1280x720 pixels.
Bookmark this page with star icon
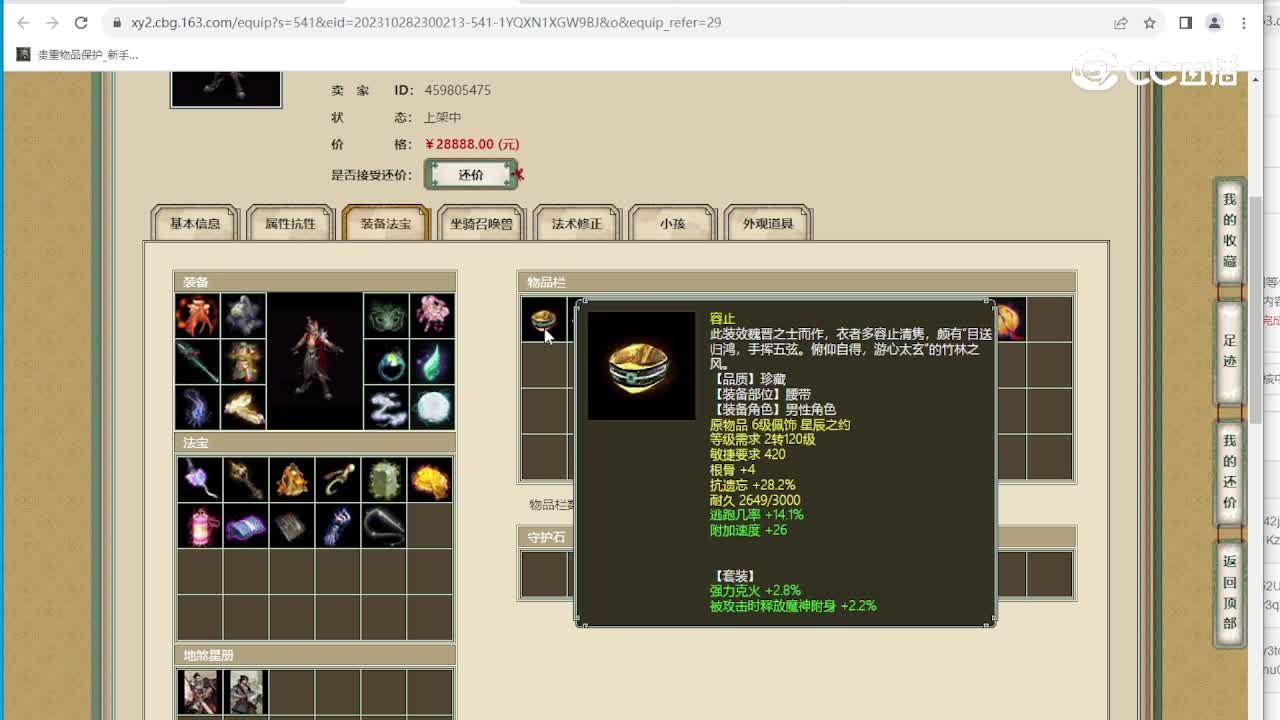1150,22
